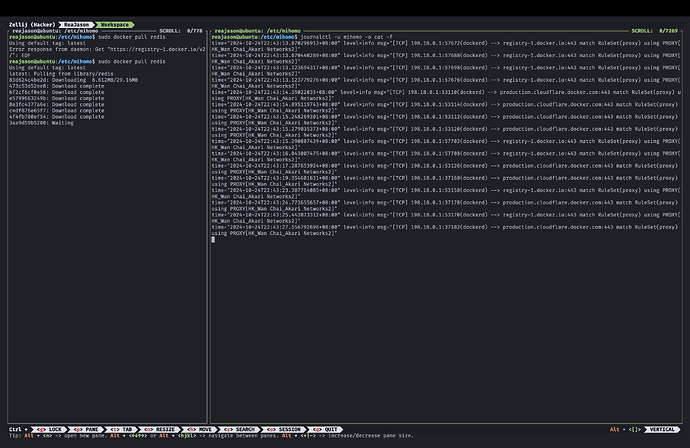Open the PANE mode in status bar

(86, 429)
